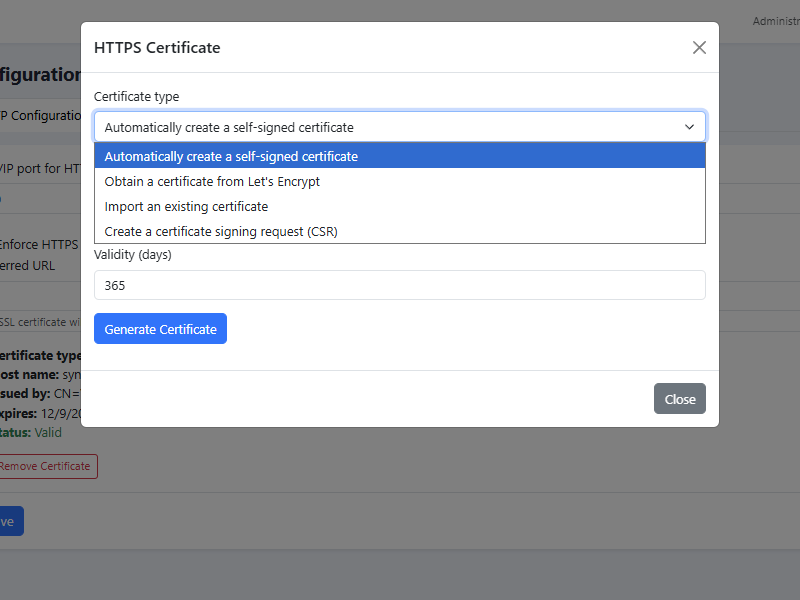The height and width of the screenshot is (600, 800).
Task: Click the Validity (days) label
Action: tap(133, 254)
